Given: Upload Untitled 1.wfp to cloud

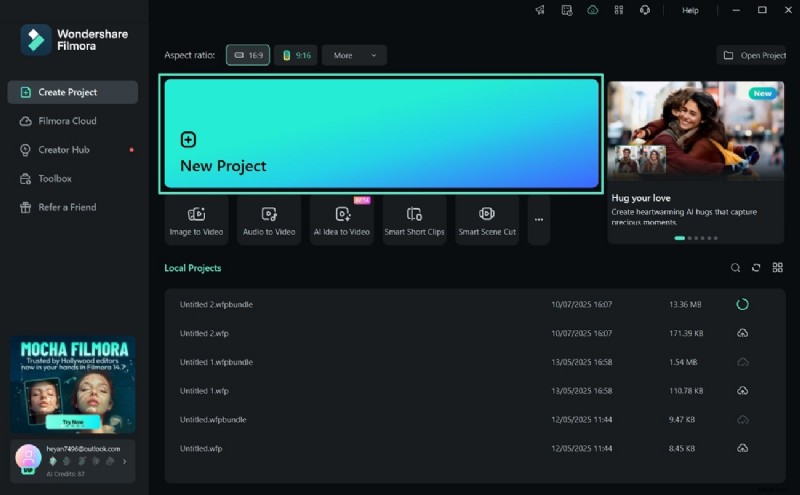Looking at the screenshot, I should (x=742, y=391).
